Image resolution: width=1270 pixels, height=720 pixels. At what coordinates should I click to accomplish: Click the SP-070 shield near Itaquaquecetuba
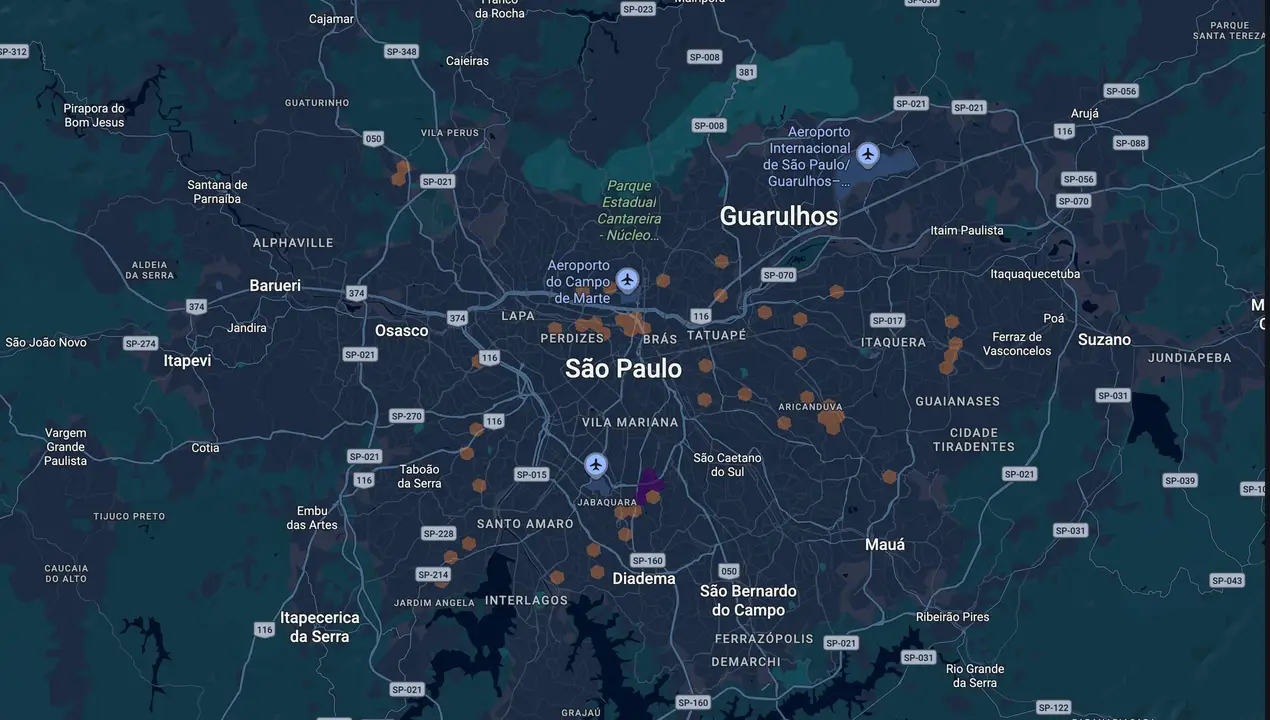point(1073,201)
